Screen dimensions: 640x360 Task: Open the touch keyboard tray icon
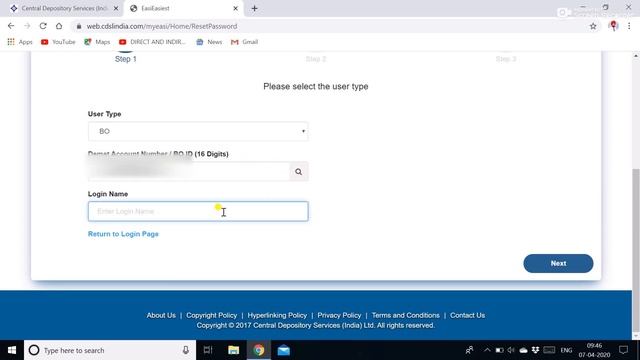coord(549,350)
